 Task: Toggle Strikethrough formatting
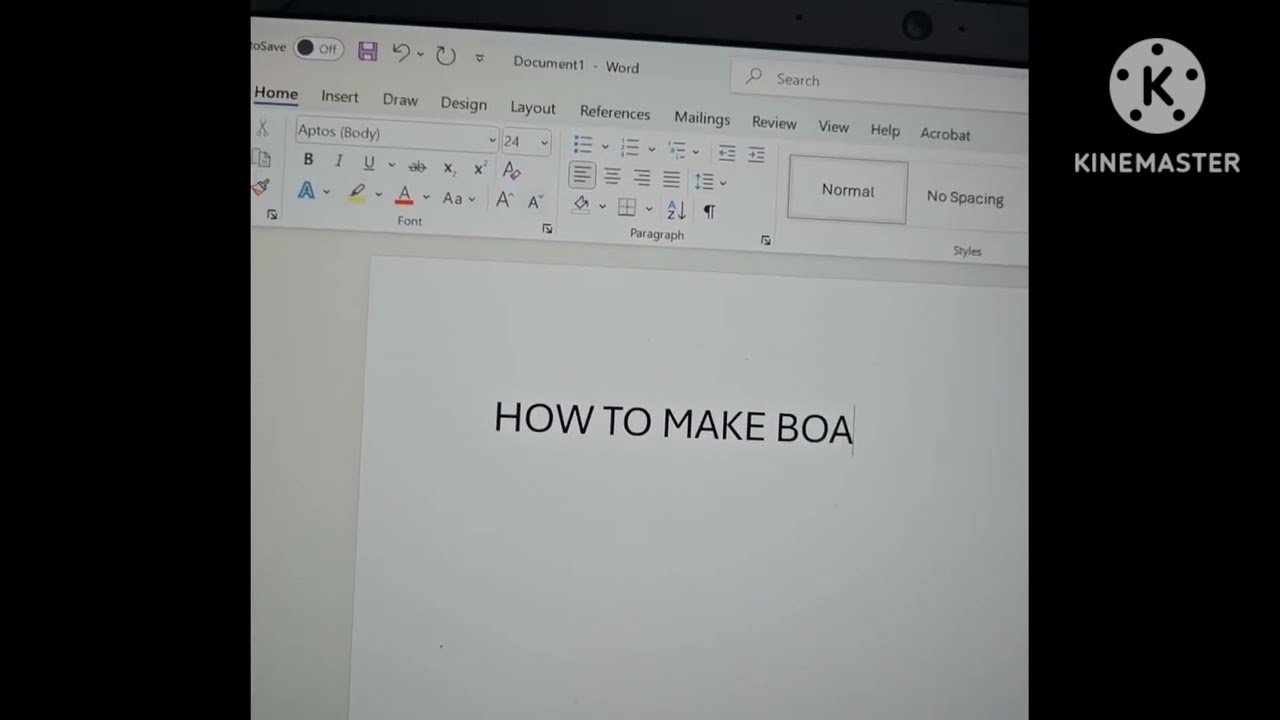tap(417, 166)
